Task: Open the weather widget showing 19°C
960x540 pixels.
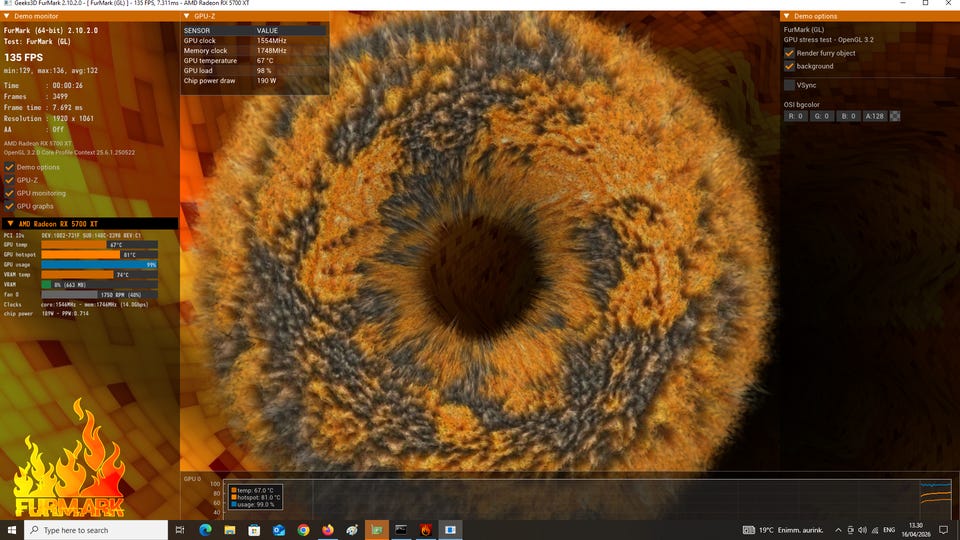Action: tap(783, 530)
